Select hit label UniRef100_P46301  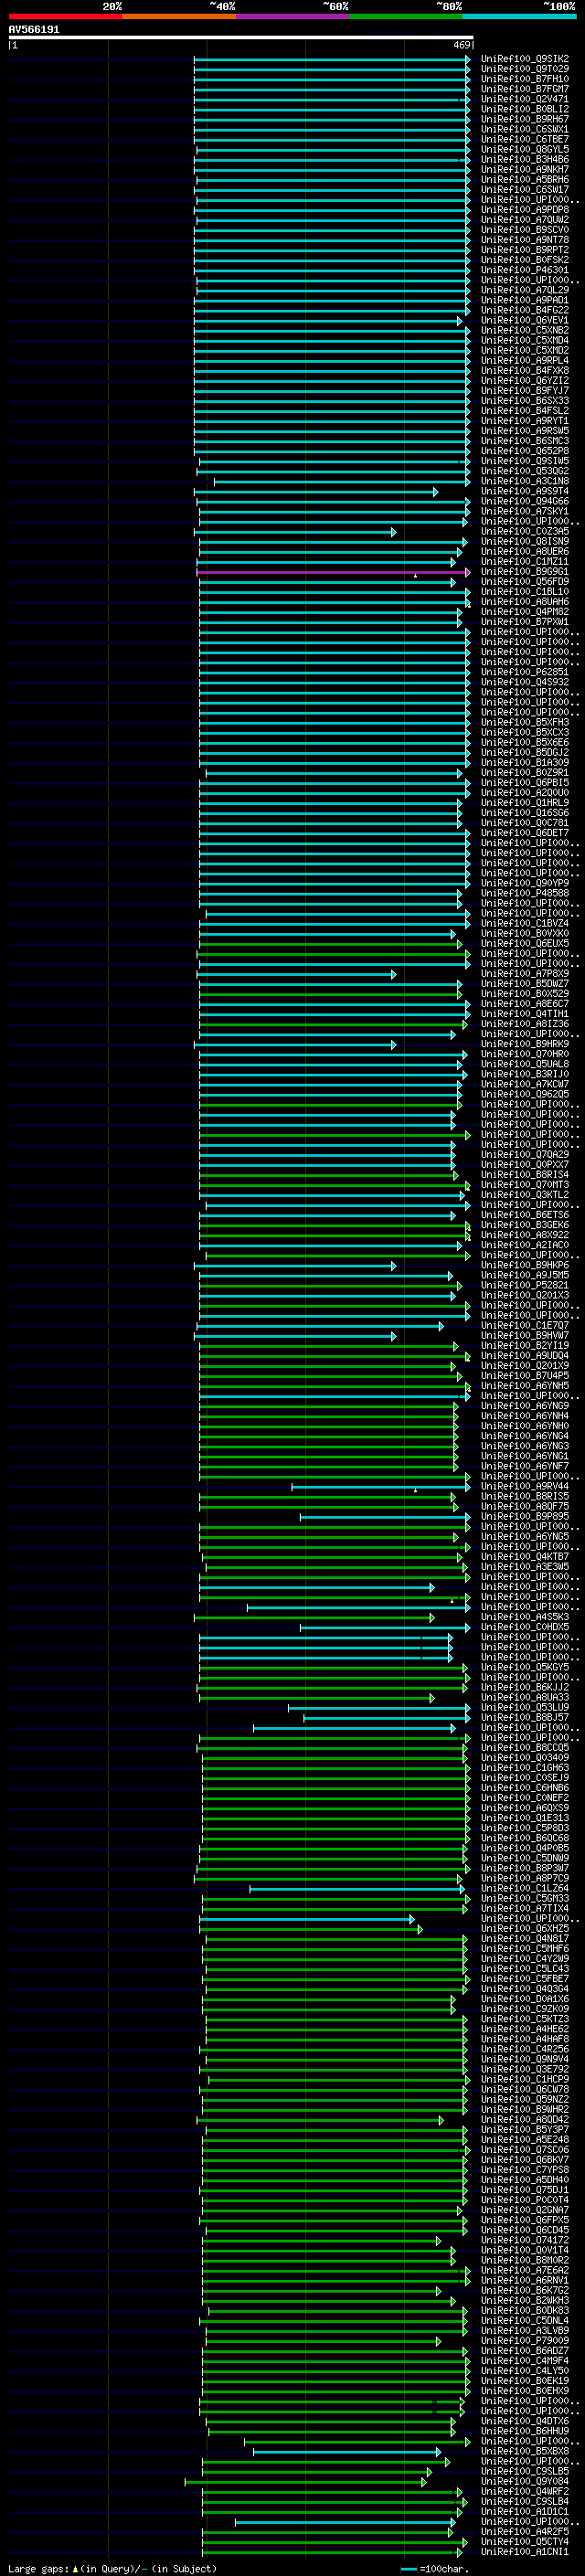[525, 270]
